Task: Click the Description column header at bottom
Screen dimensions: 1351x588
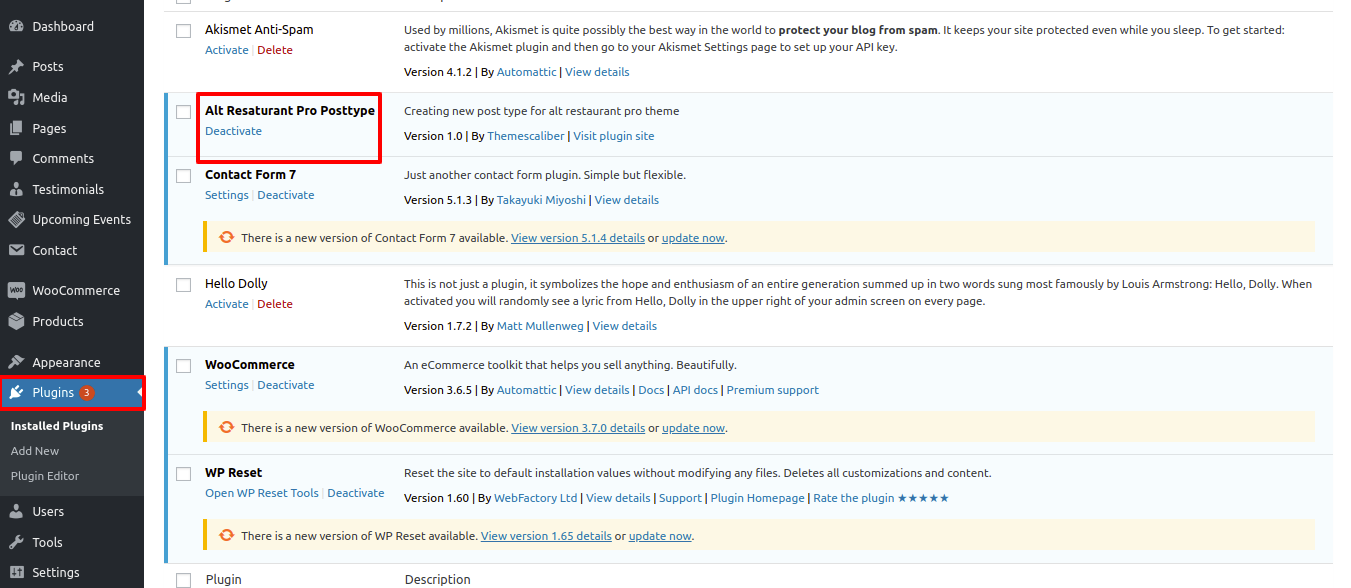Action: click(x=438, y=580)
